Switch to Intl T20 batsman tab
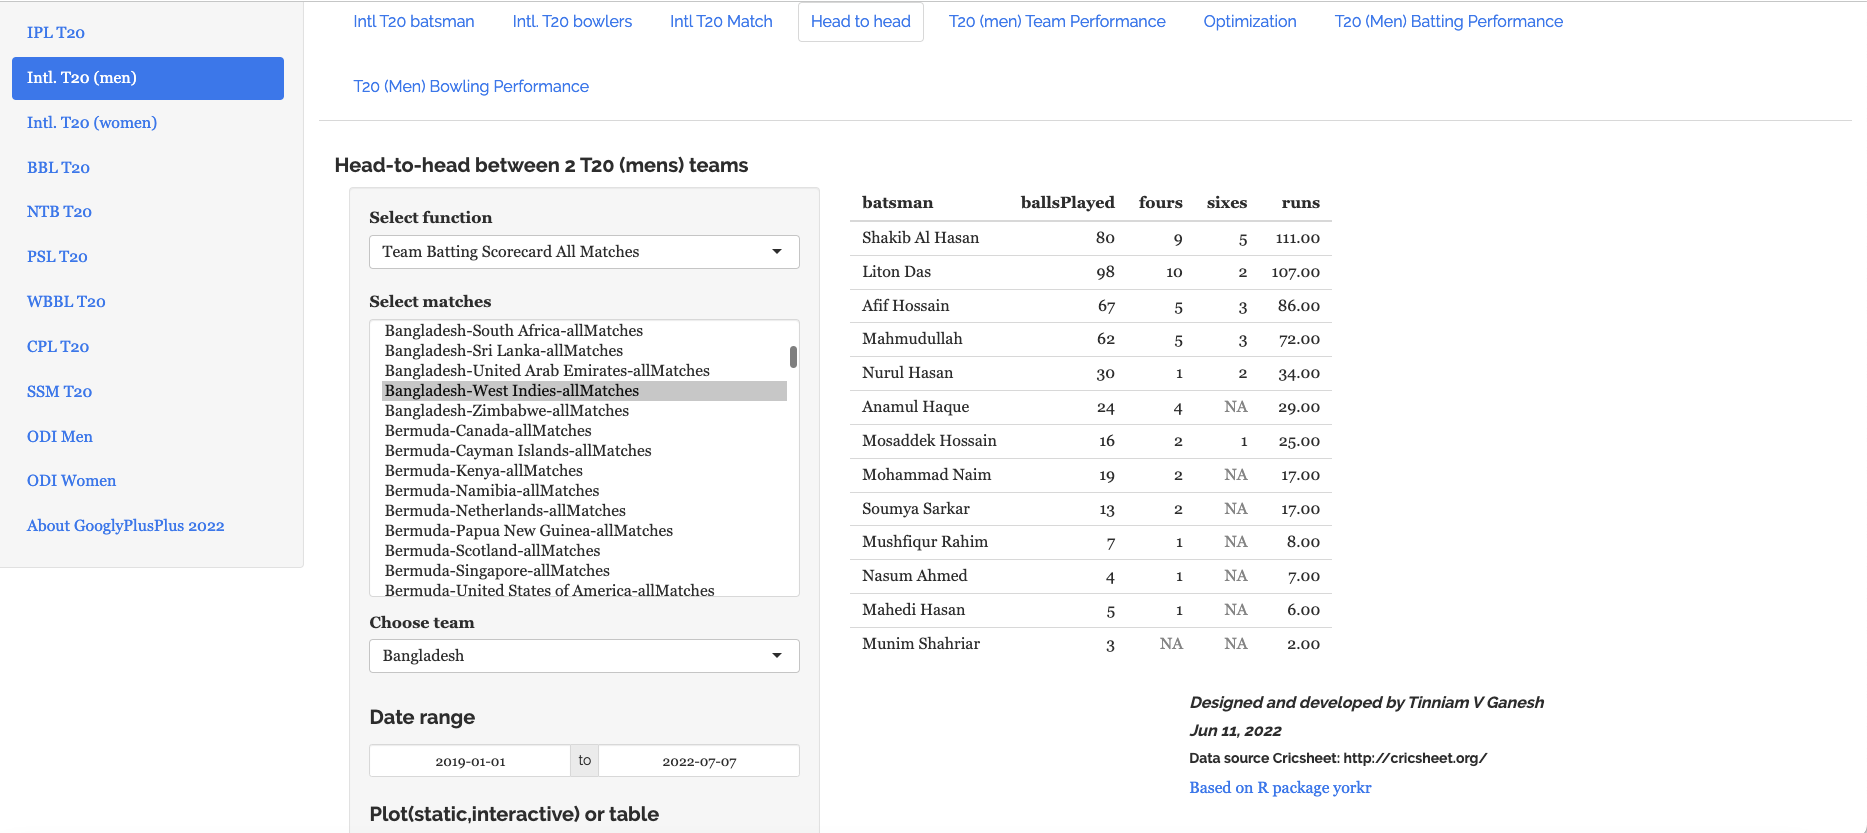Screen dimensions: 1867x833 click(413, 22)
